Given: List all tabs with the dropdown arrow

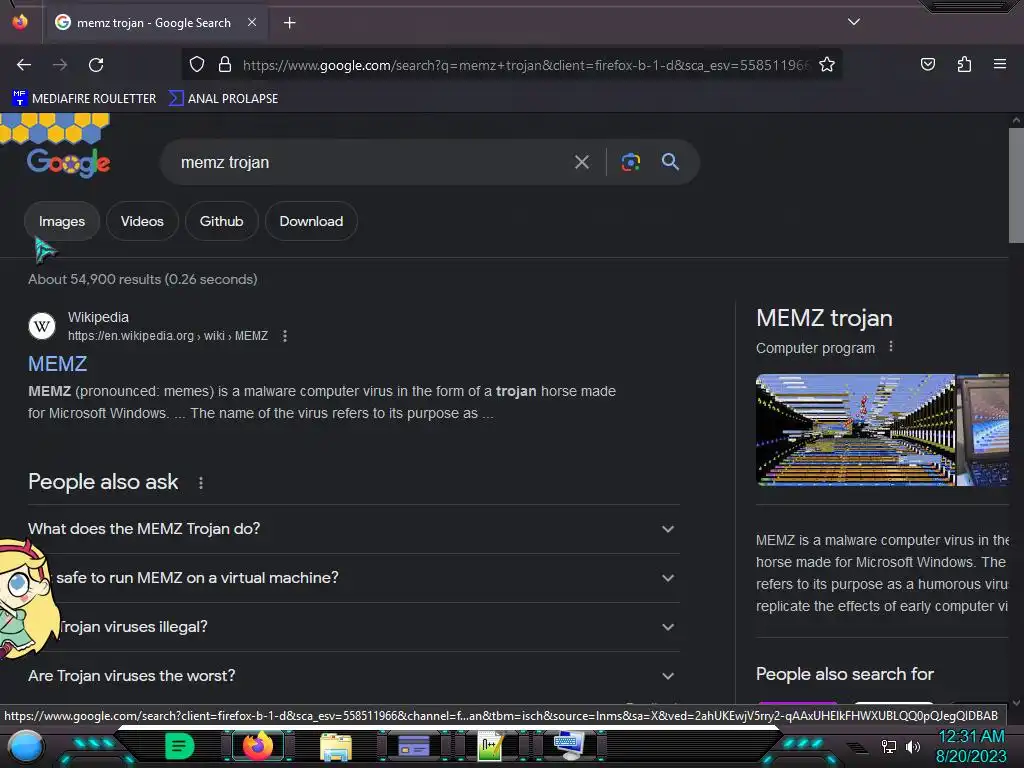Looking at the screenshot, I should coord(853,22).
